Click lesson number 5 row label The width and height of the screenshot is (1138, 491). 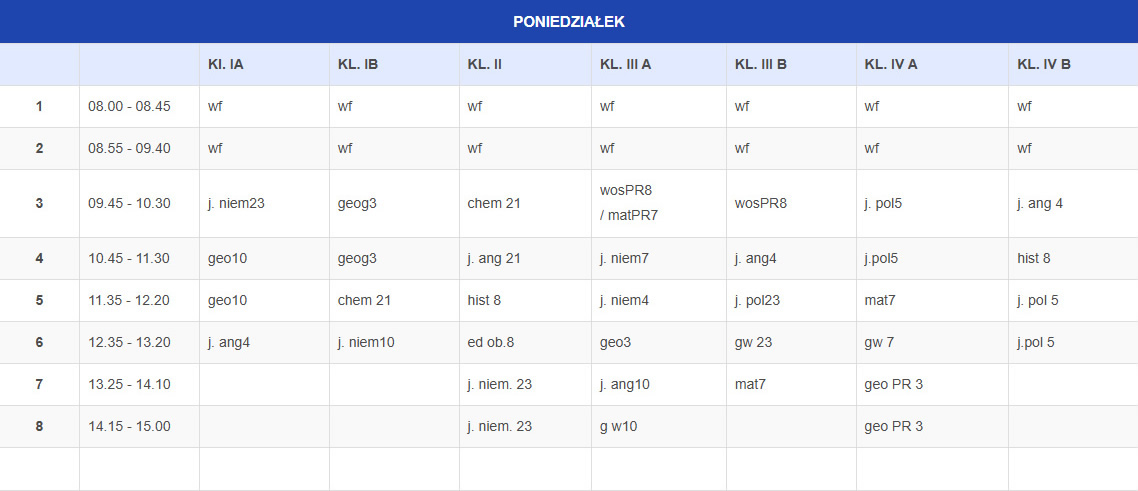[39, 300]
